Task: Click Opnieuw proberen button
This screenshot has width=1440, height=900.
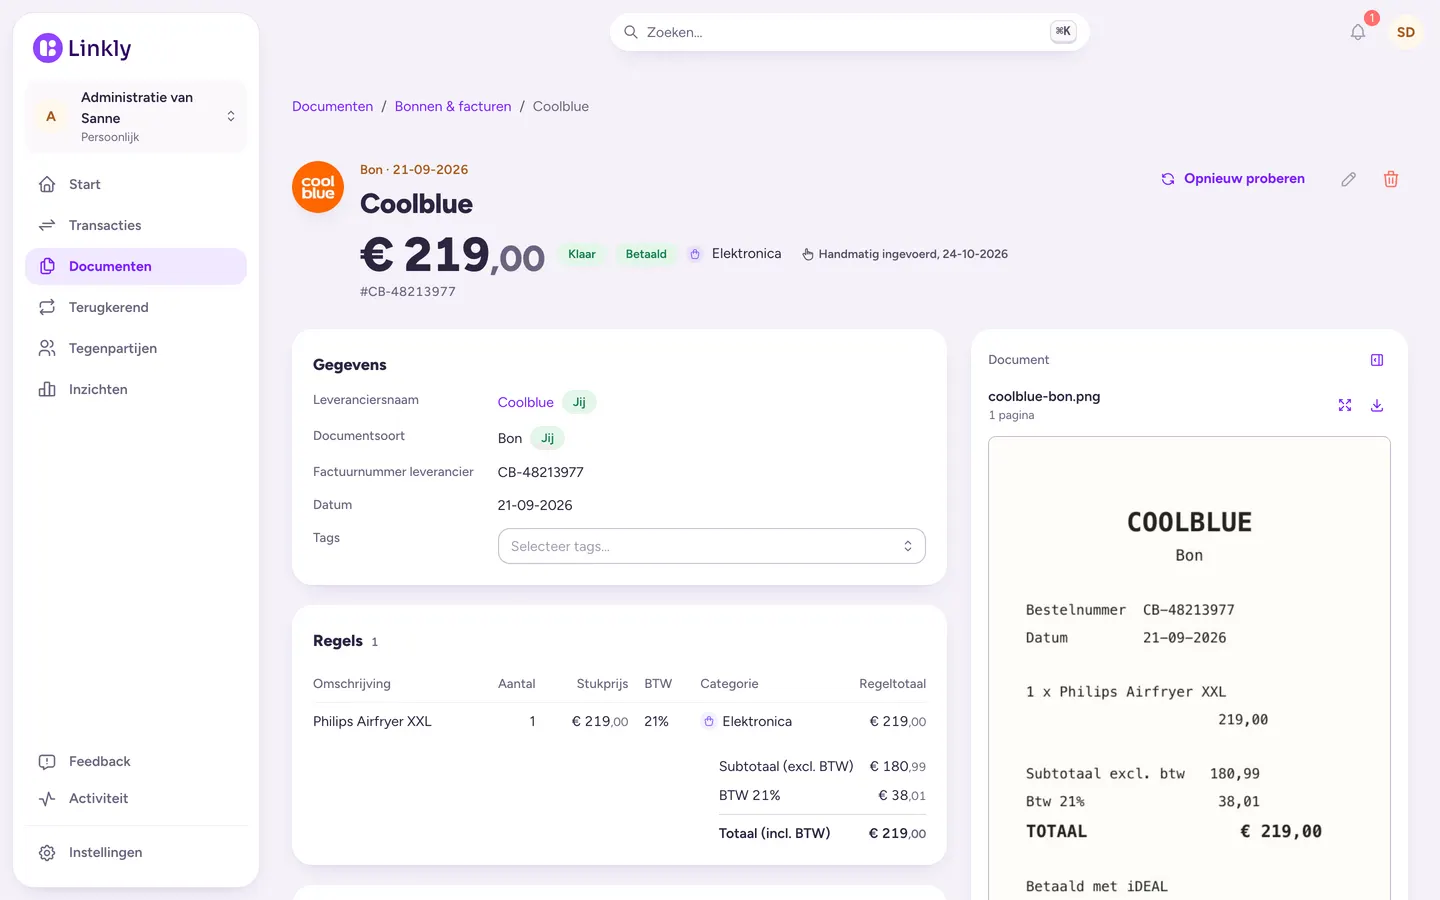Action: coord(1232,179)
